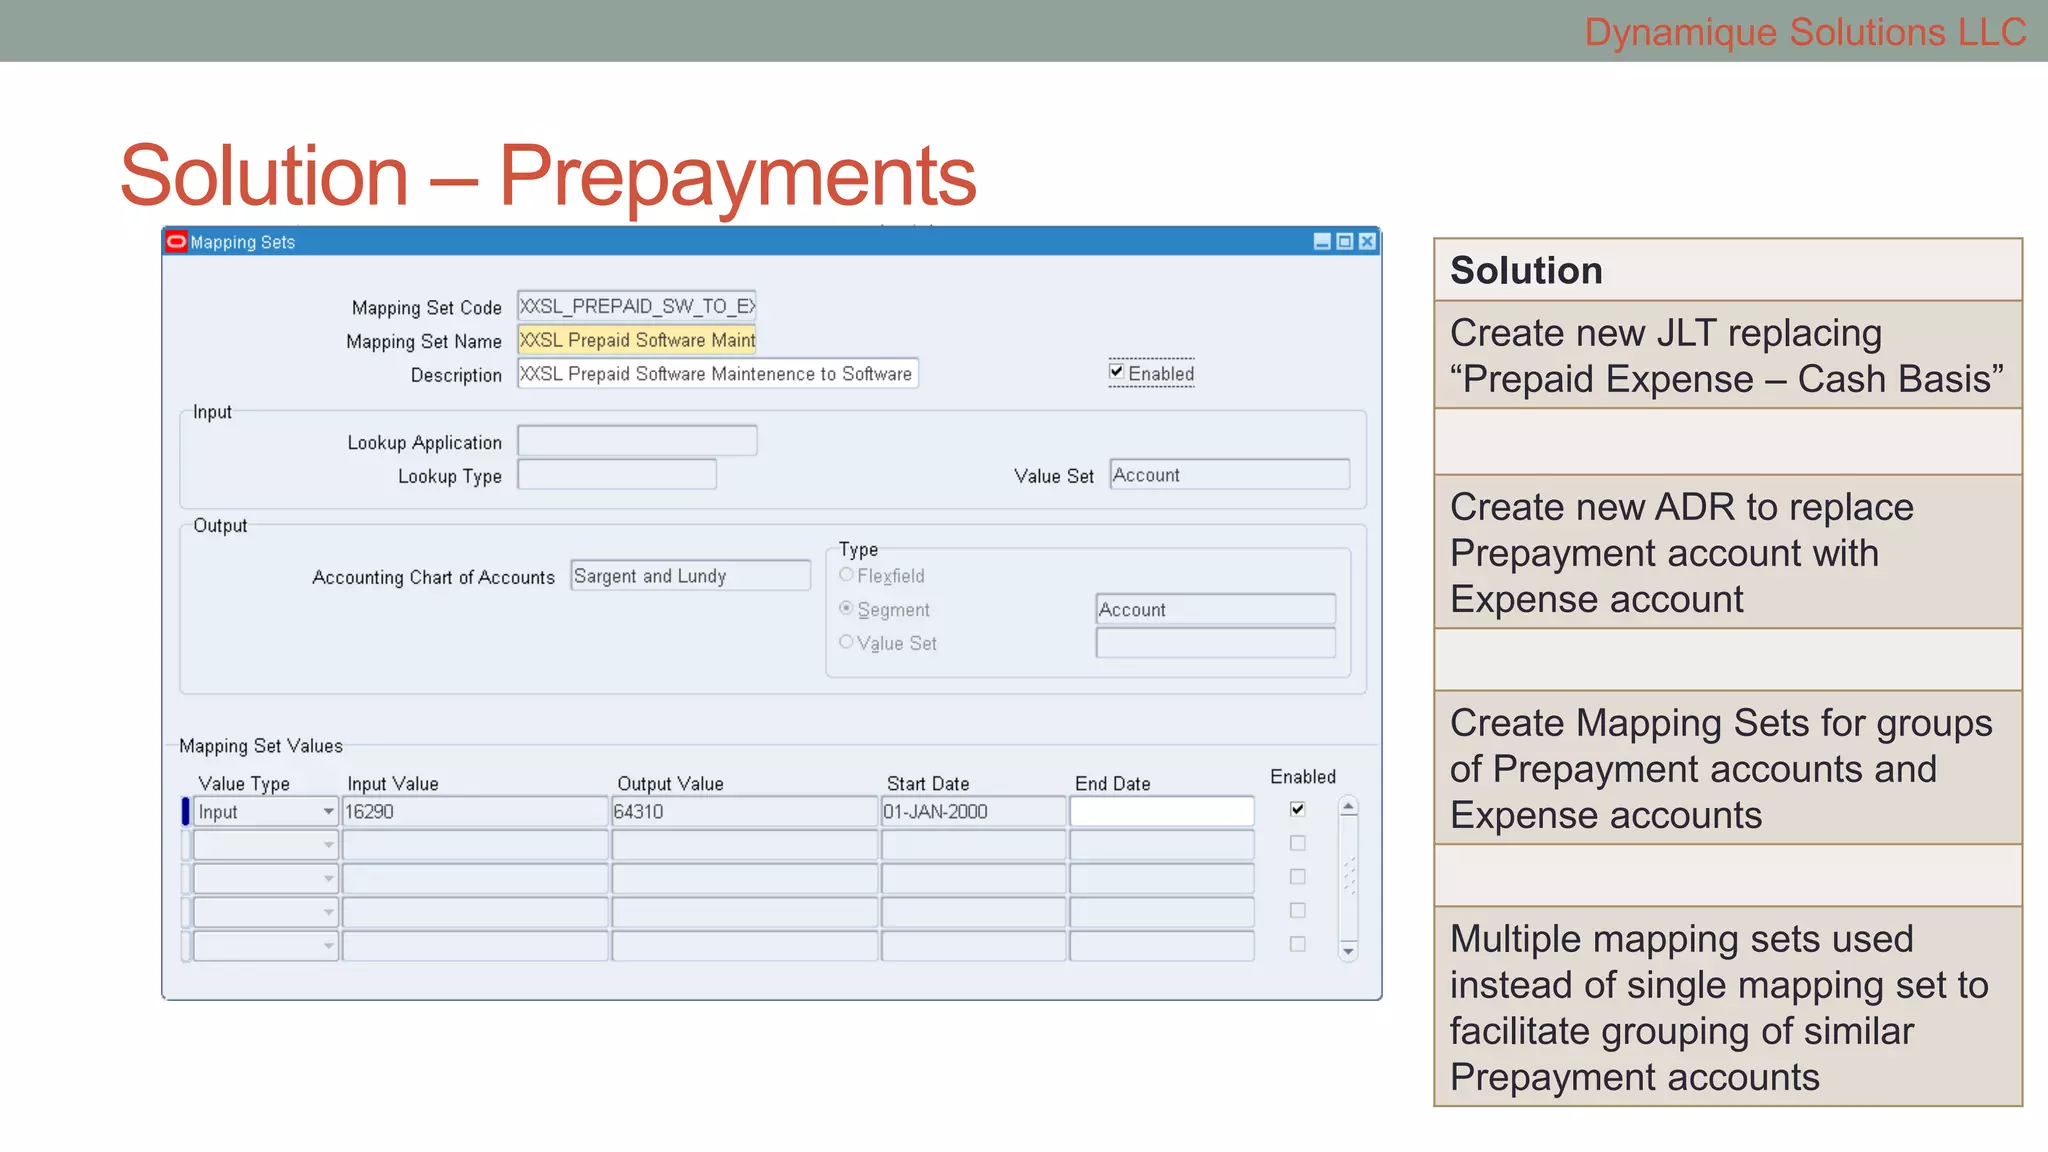The width and height of the screenshot is (2048, 1152).
Task: Click the Lookup Application field
Action: (636, 441)
